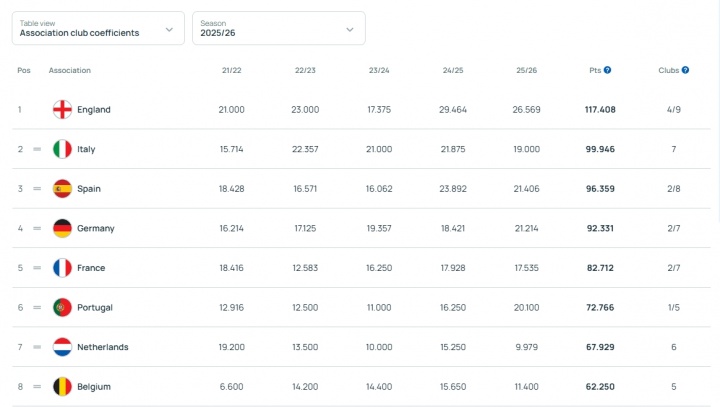Click the Spain flag icon
The height and width of the screenshot is (407, 720).
(x=62, y=189)
